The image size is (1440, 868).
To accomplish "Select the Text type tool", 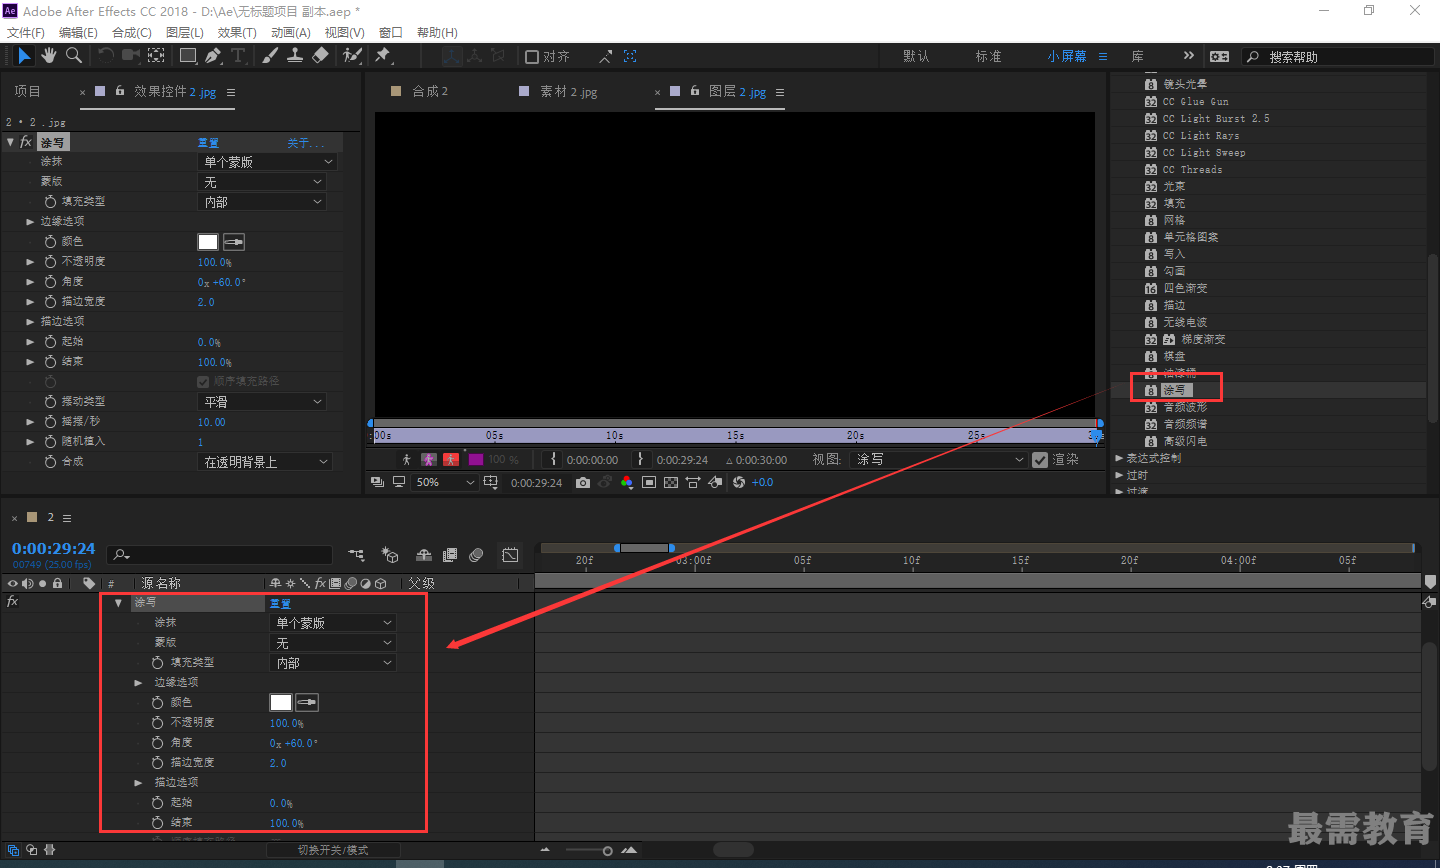I will pos(238,56).
